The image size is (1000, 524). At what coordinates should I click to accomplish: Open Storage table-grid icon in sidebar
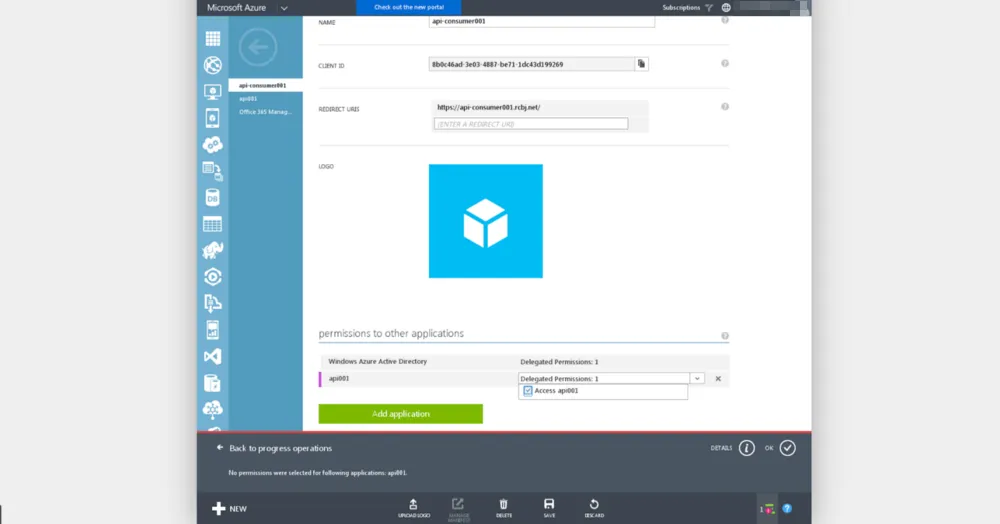[212, 224]
